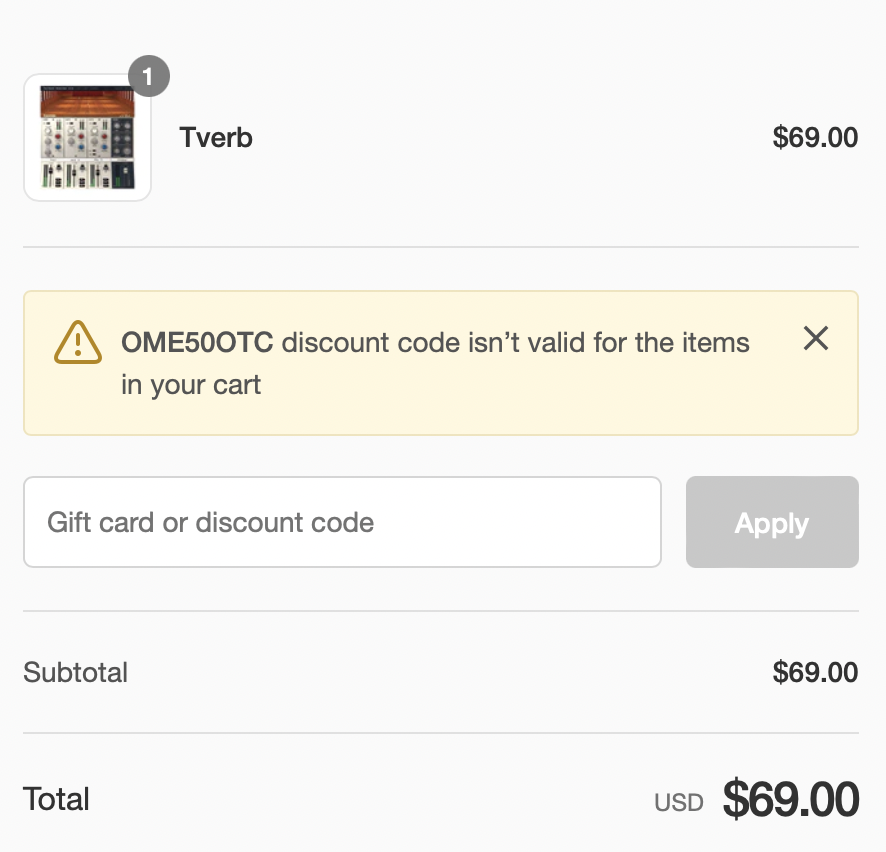This screenshot has width=886, height=852.
Task: Click the Tverb product name
Action: pos(216,138)
